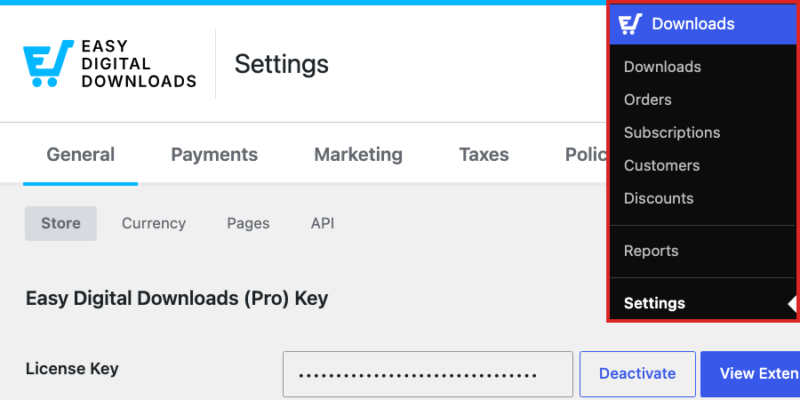This screenshot has width=800, height=400.
Task: Open the Pages sub-tab
Action: pos(248,223)
